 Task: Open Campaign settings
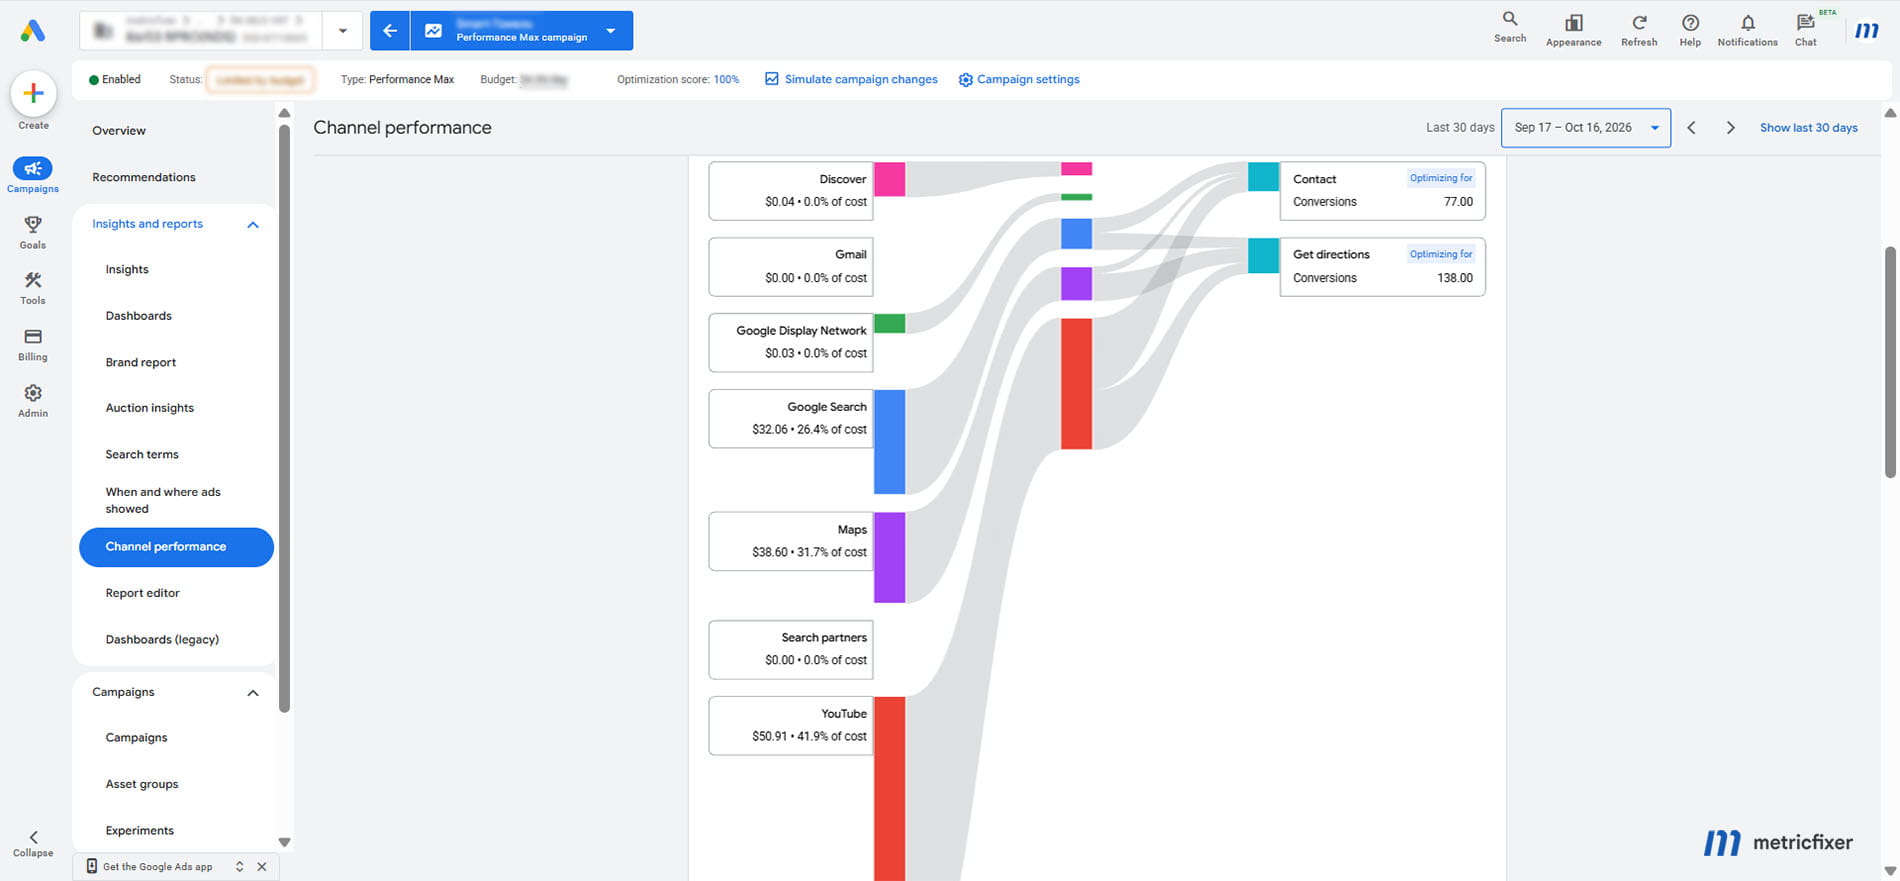click(1019, 79)
